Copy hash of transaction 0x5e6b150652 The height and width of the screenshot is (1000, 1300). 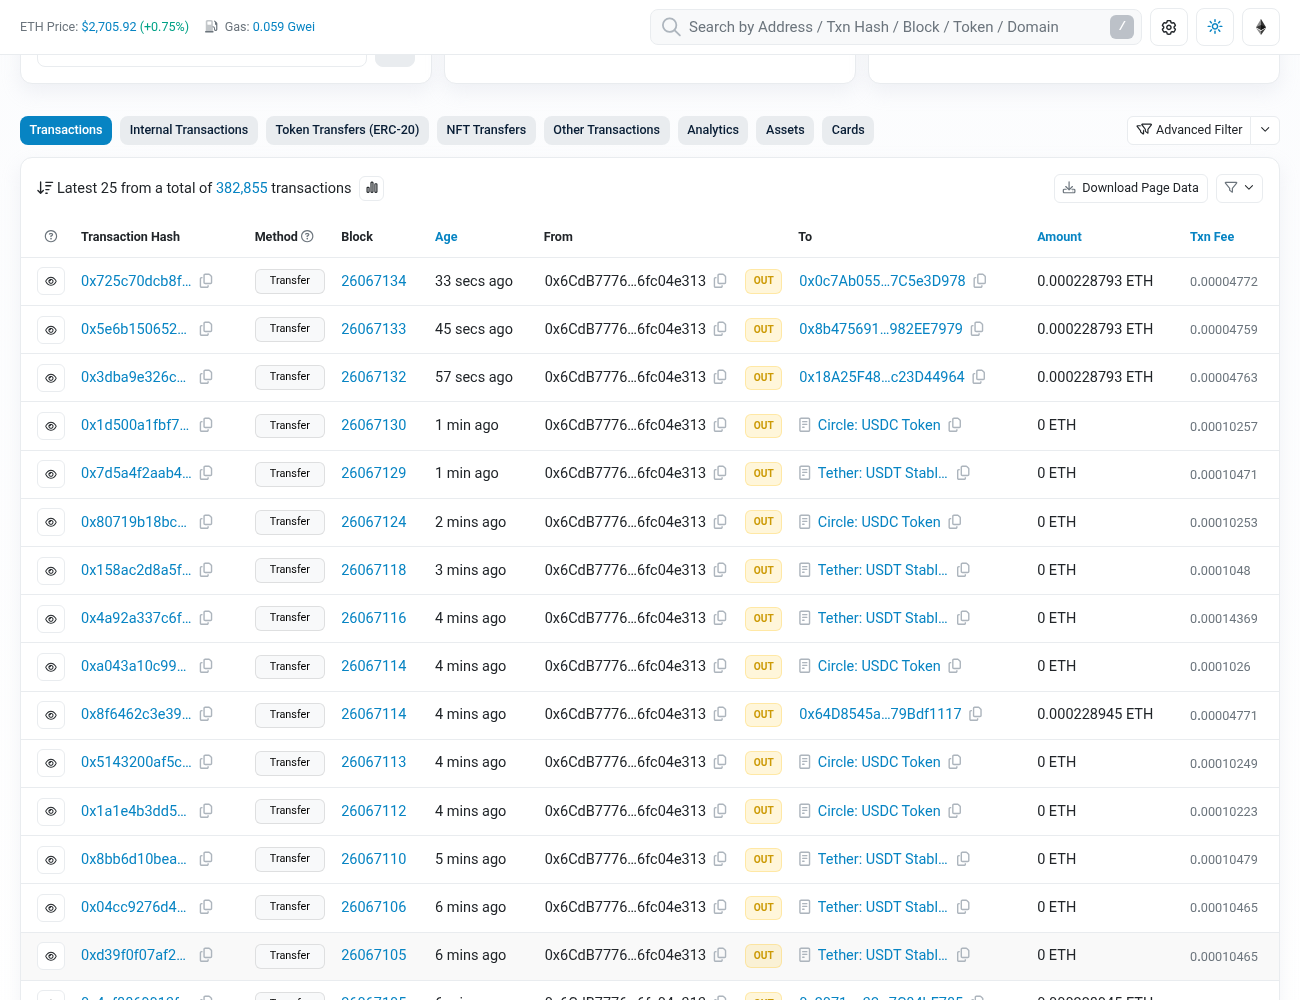point(206,329)
